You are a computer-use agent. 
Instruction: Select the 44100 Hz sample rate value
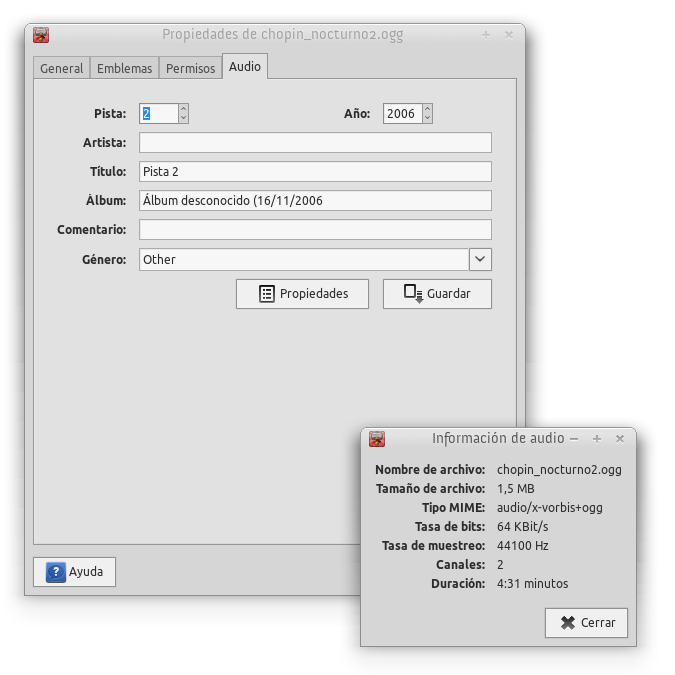pyautogui.click(x=523, y=546)
